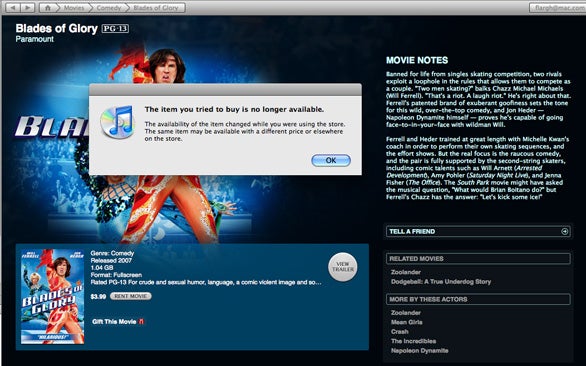Open the Movies breadcrumb
Image resolution: width=586 pixels, height=366 pixels.
[74, 7]
